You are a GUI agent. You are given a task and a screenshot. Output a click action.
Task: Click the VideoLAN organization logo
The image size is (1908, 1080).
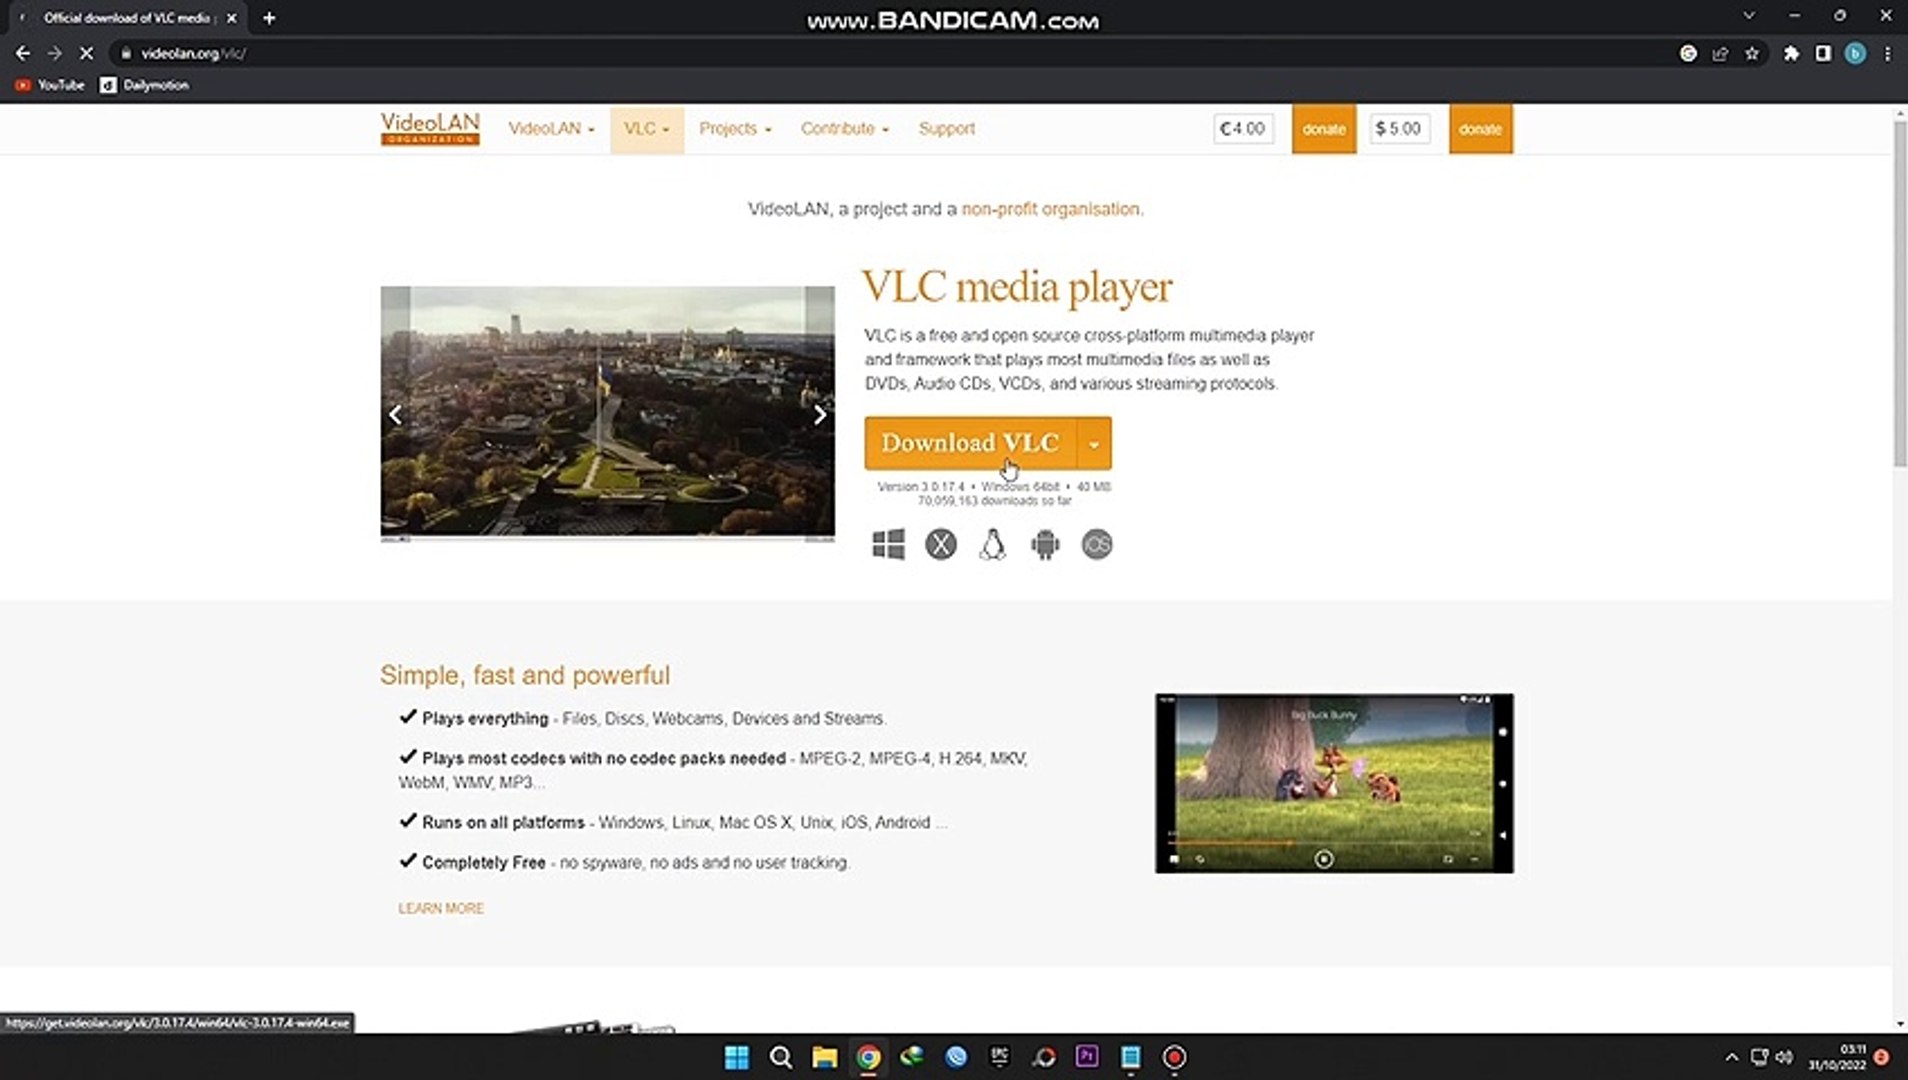coord(430,128)
